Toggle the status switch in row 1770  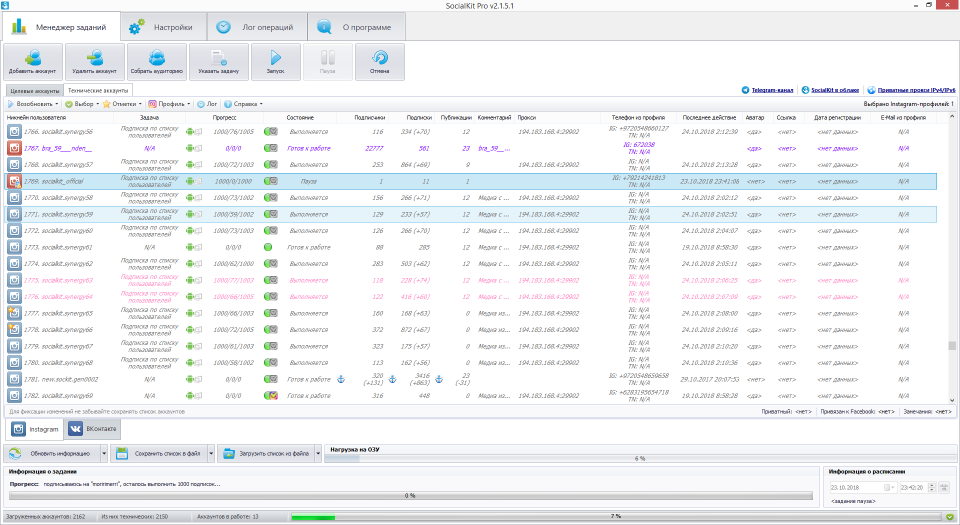pos(271,198)
